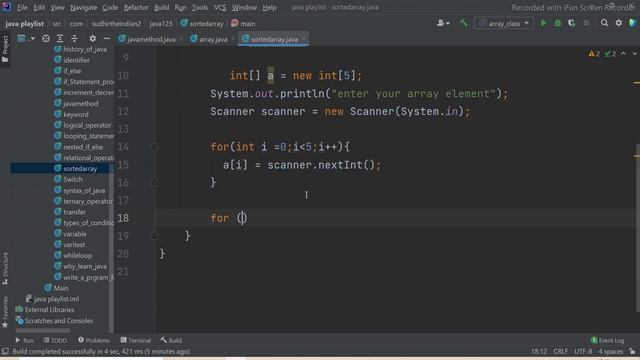
Task: Open the Navigate menu
Action: click(x=83, y=7)
